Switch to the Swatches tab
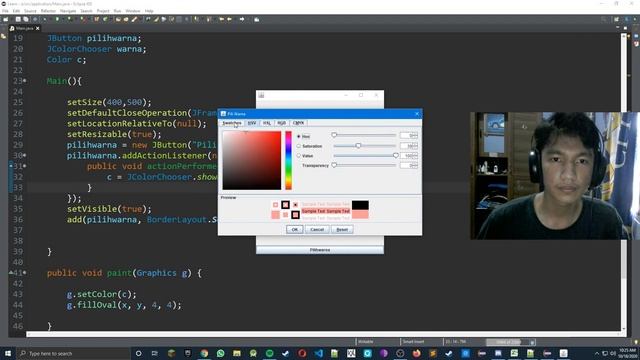The width and height of the screenshot is (640, 360). point(232,123)
